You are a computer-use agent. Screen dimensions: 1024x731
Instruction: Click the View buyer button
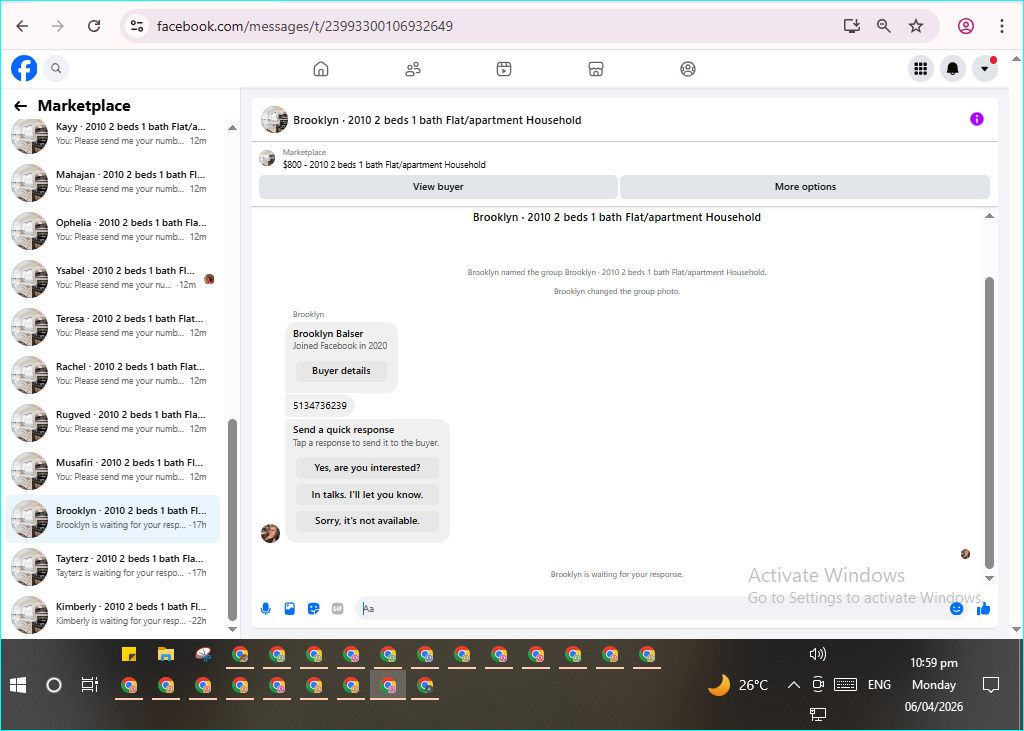coord(438,187)
